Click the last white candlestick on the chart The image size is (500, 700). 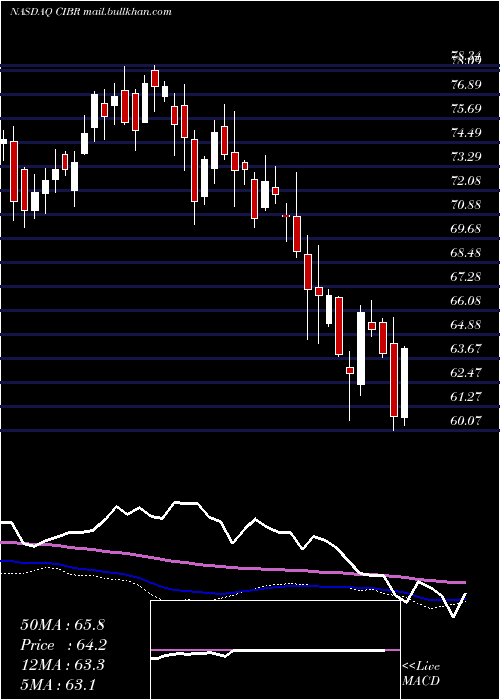(404, 383)
